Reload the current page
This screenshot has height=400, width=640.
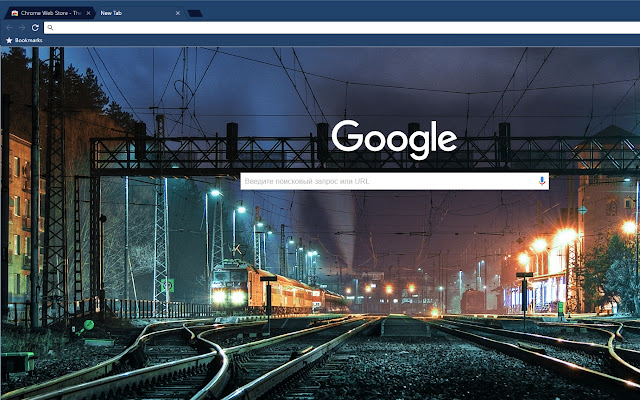click(35, 27)
